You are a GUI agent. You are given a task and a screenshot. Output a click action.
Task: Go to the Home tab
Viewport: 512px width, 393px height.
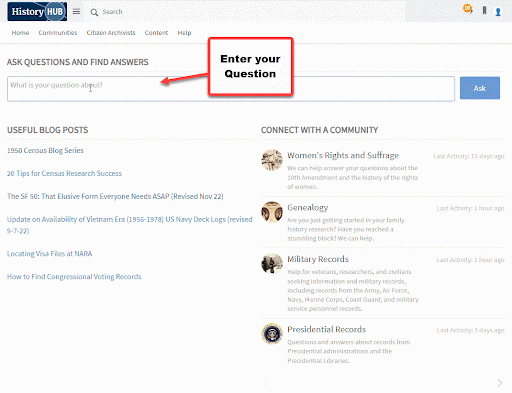pos(20,33)
